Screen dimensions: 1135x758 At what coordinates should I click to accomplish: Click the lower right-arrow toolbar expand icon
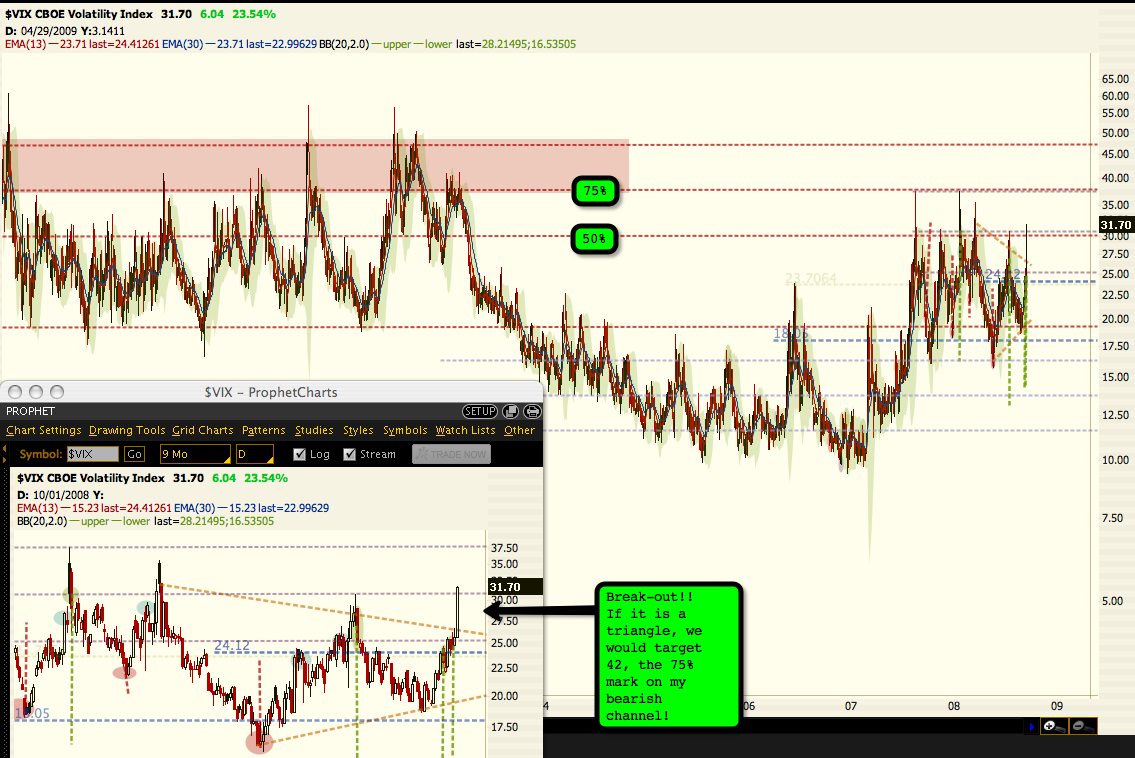coord(4,458)
